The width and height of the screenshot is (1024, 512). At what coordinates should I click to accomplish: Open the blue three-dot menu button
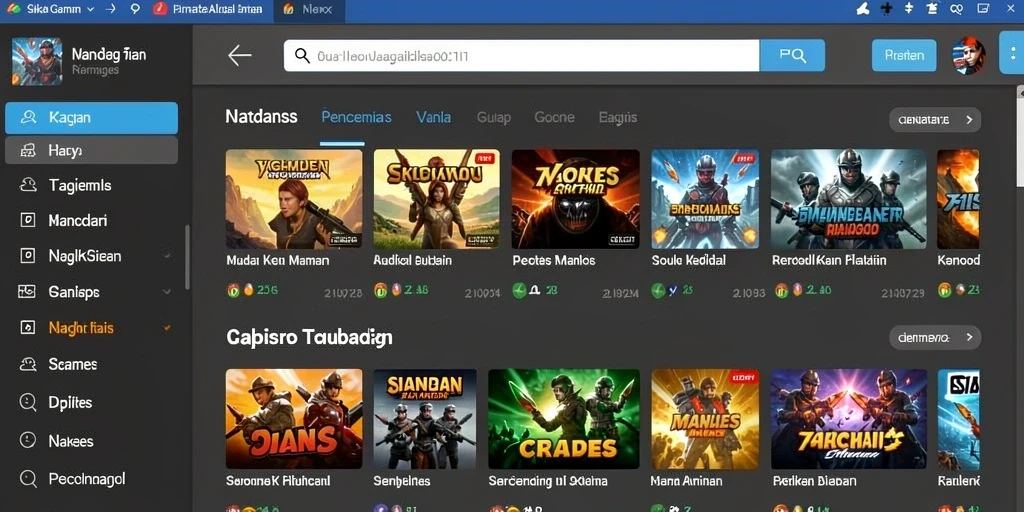pyautogui.click(x=1012, y=52)
